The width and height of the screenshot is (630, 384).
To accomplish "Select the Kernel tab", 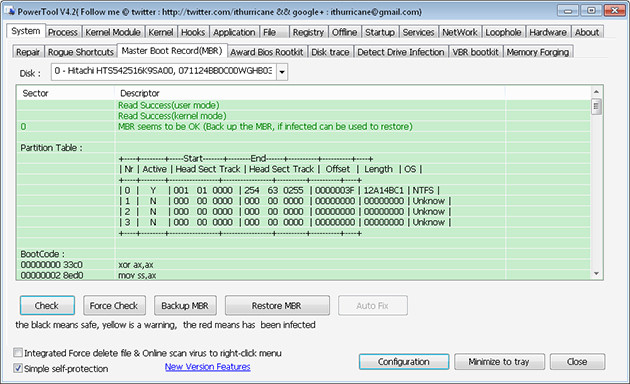I will (x=161, y=32).
